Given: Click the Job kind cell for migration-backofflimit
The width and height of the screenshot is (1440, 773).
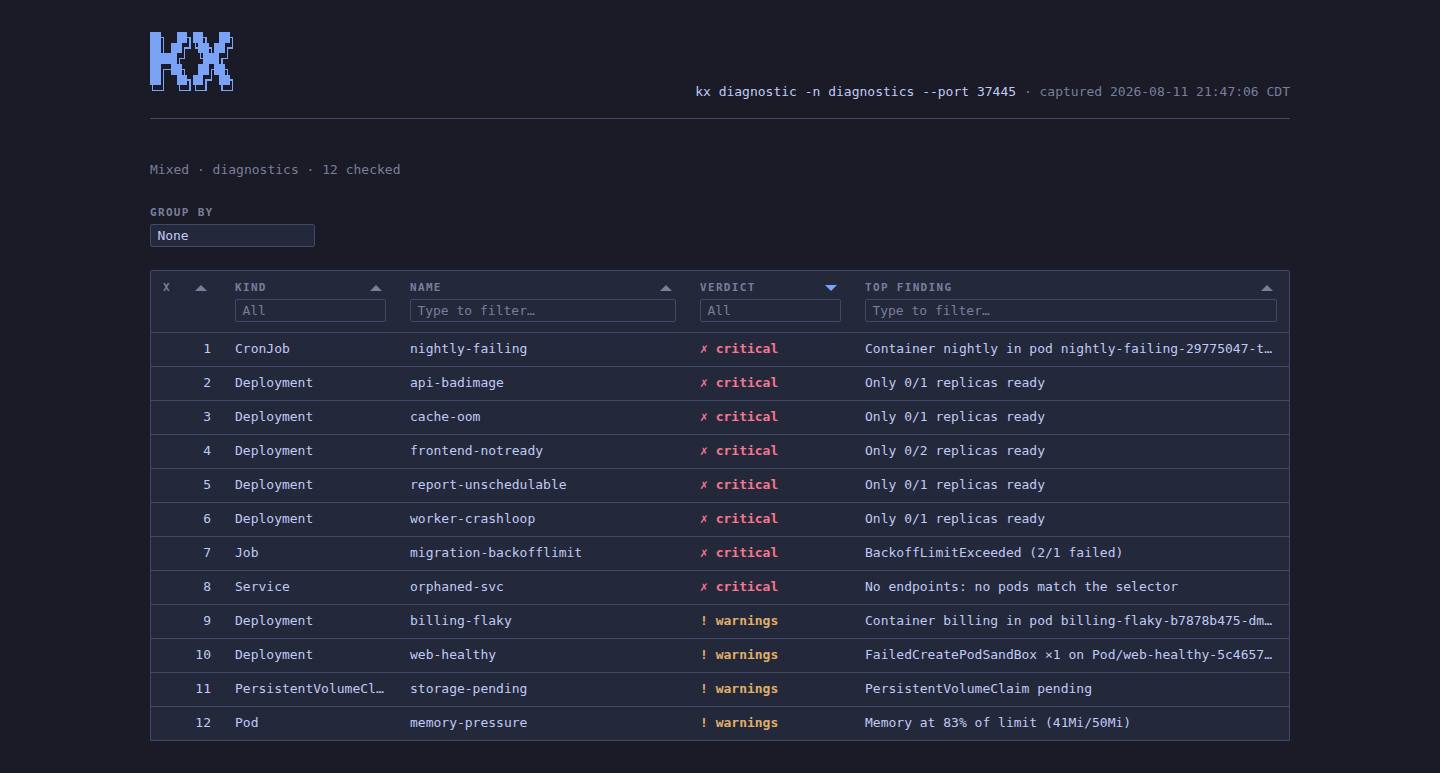Looking at the screenshot, I should [x=247, y=553].
